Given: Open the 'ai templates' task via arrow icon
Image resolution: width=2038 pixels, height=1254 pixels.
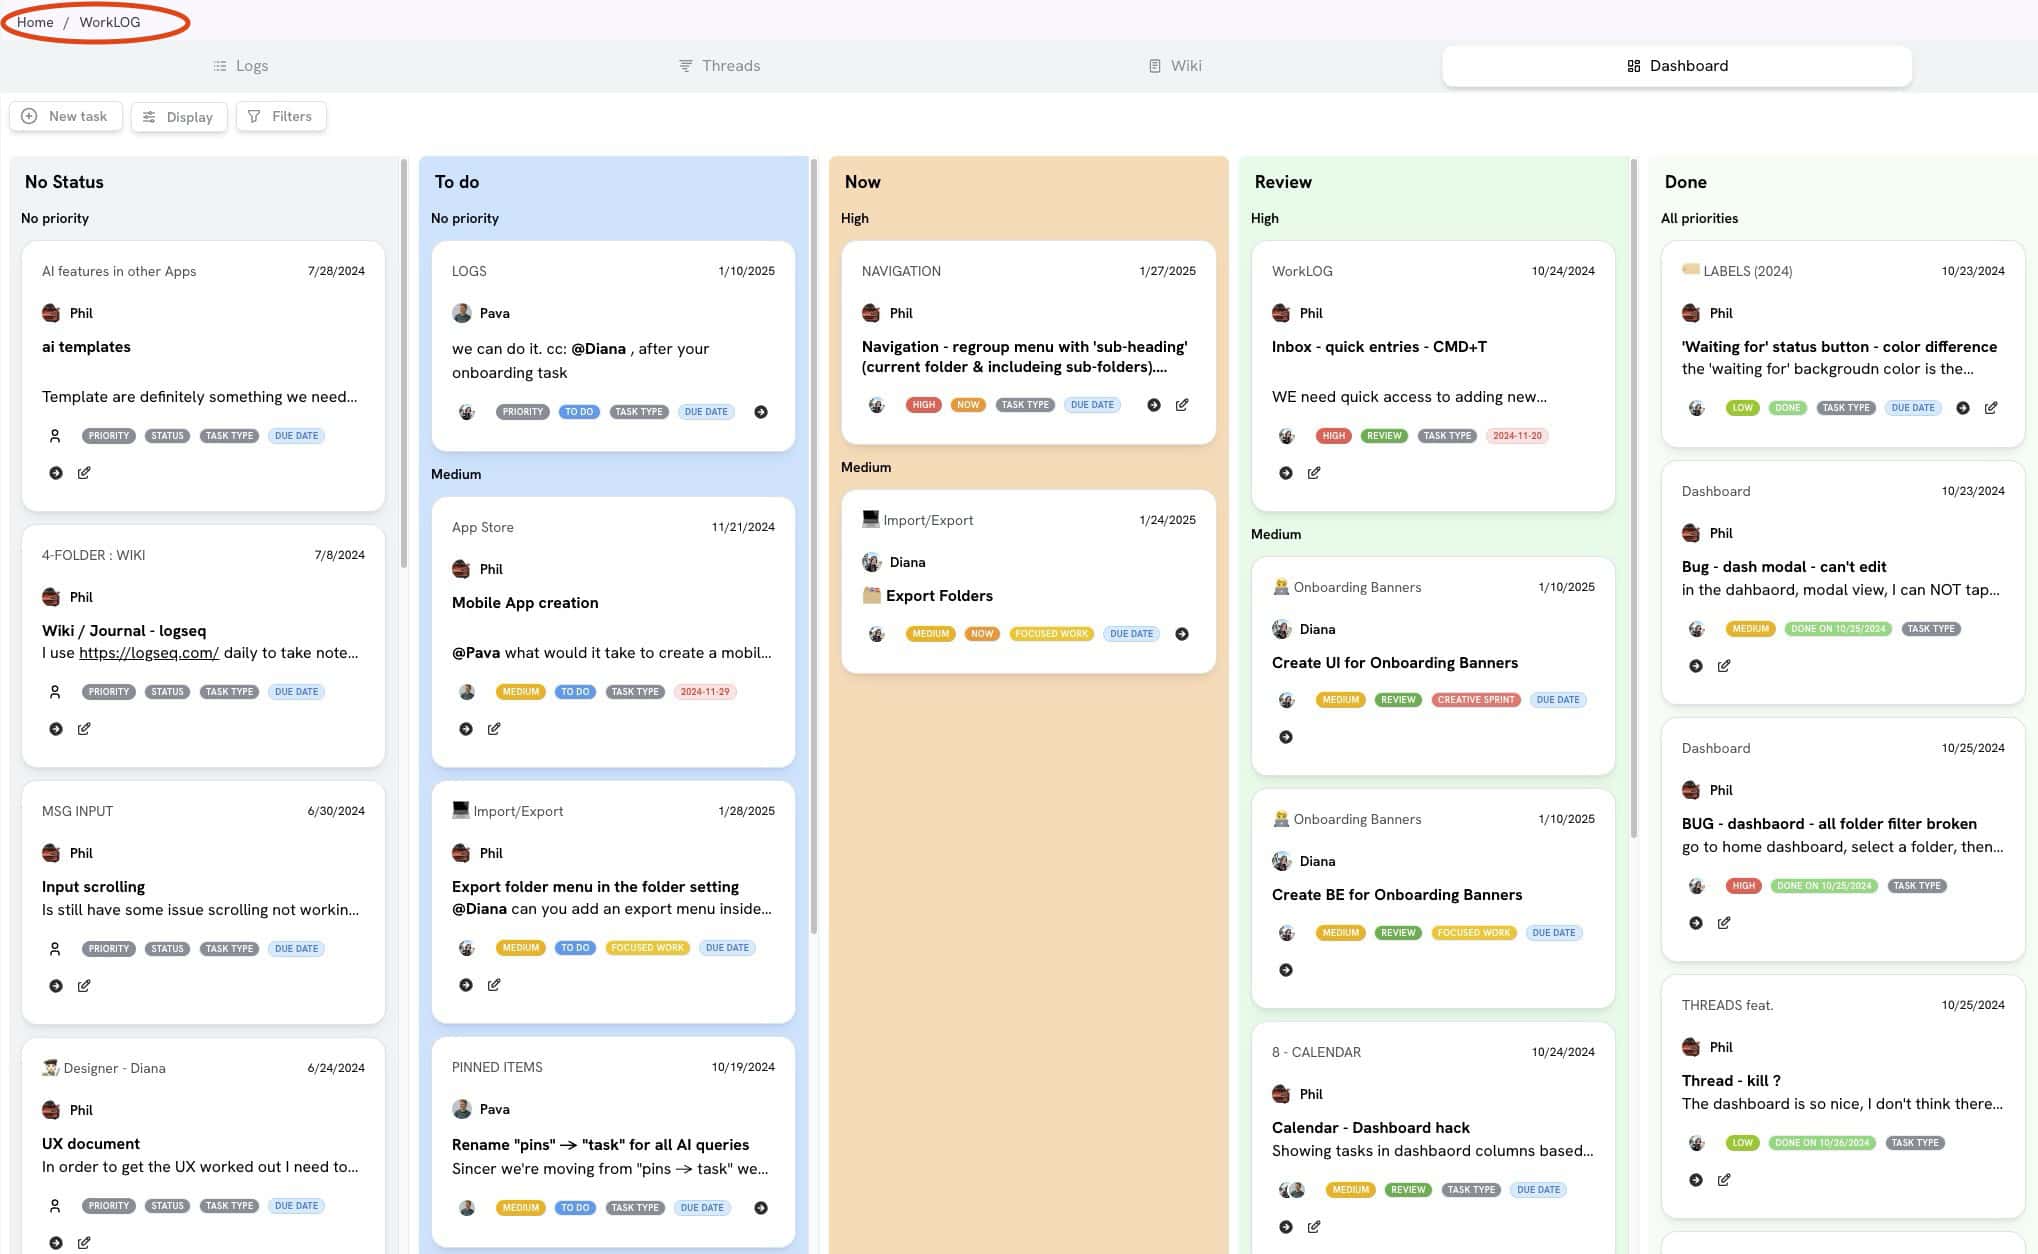Looking at the screenshot, I should 56,472.
